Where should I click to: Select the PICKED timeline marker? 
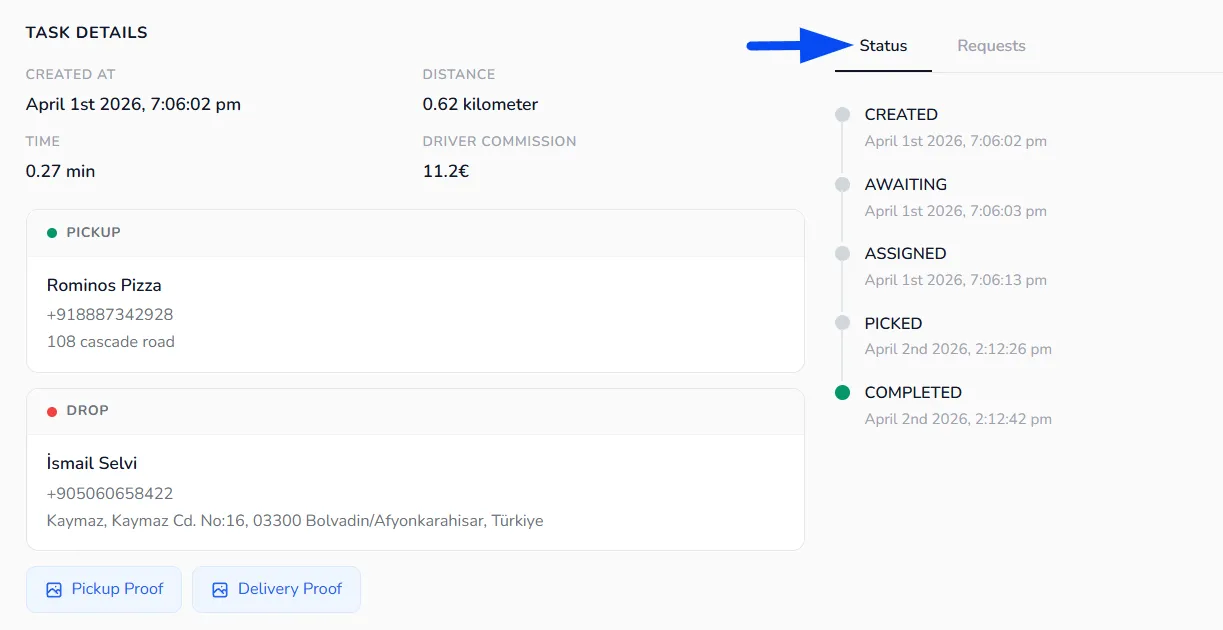(x=842, y=324)
